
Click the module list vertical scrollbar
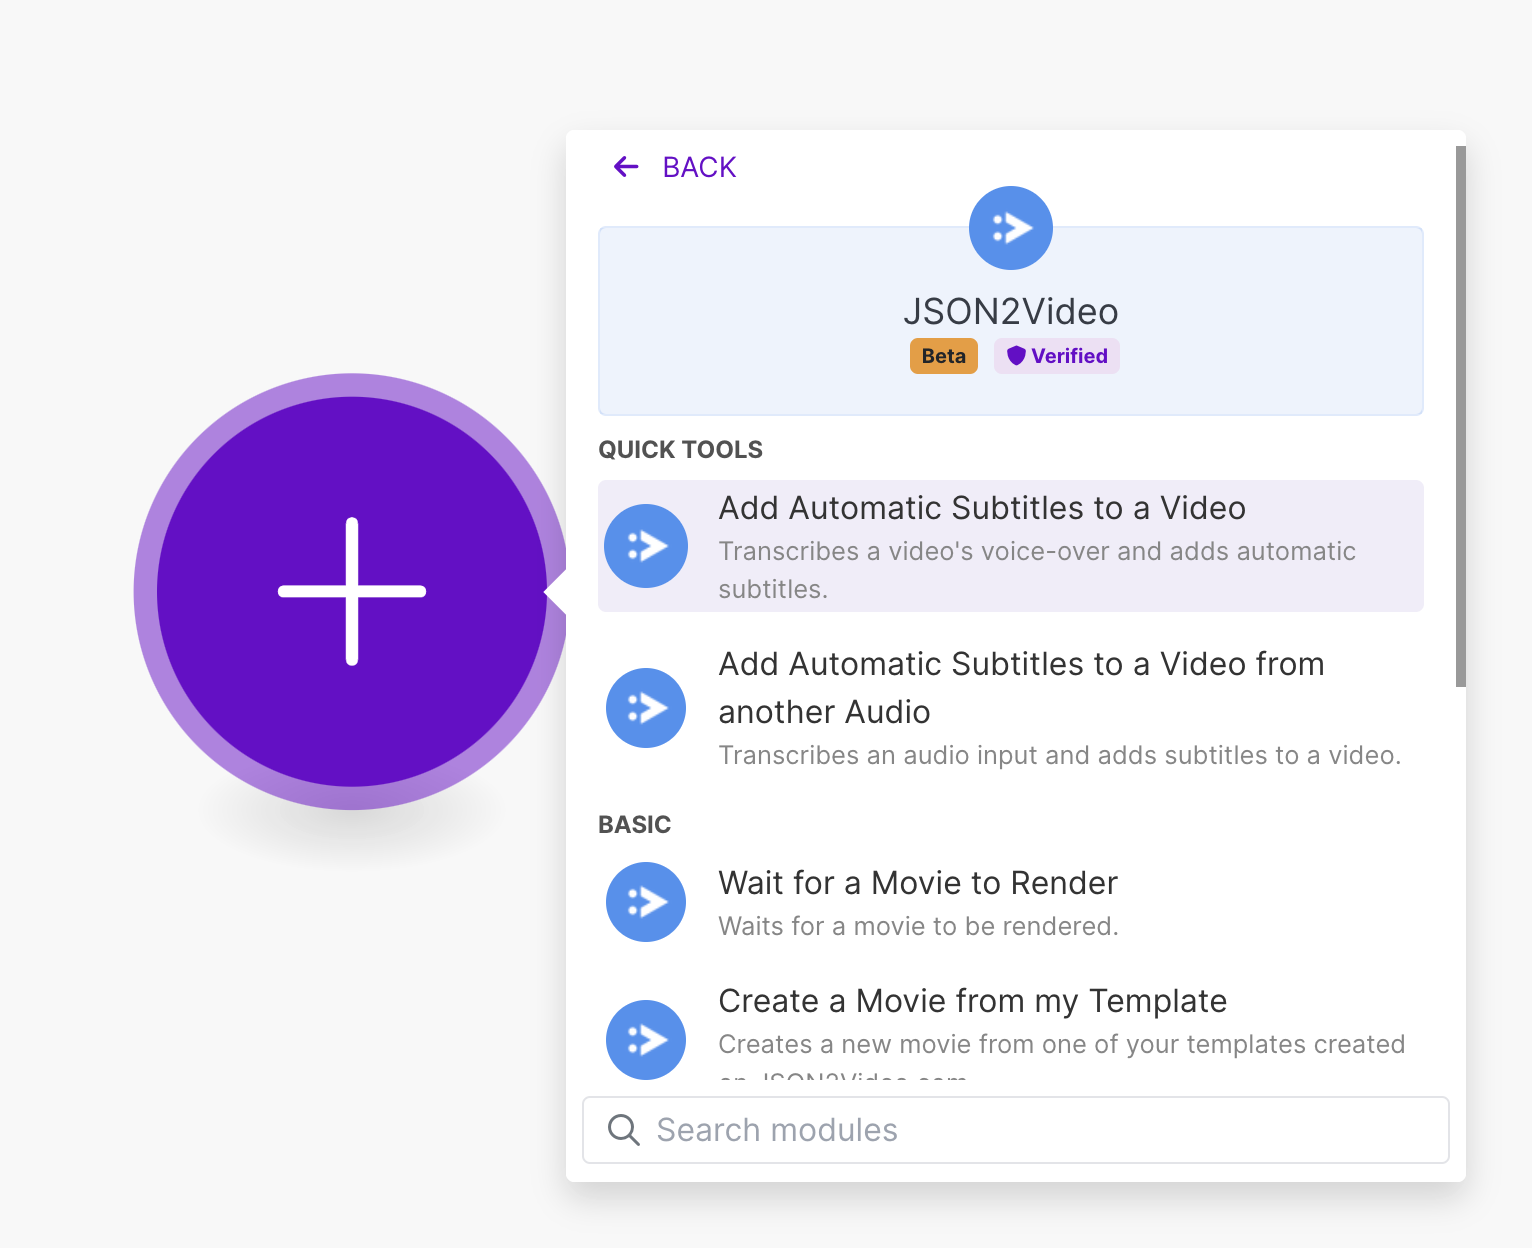[1461, 416]
